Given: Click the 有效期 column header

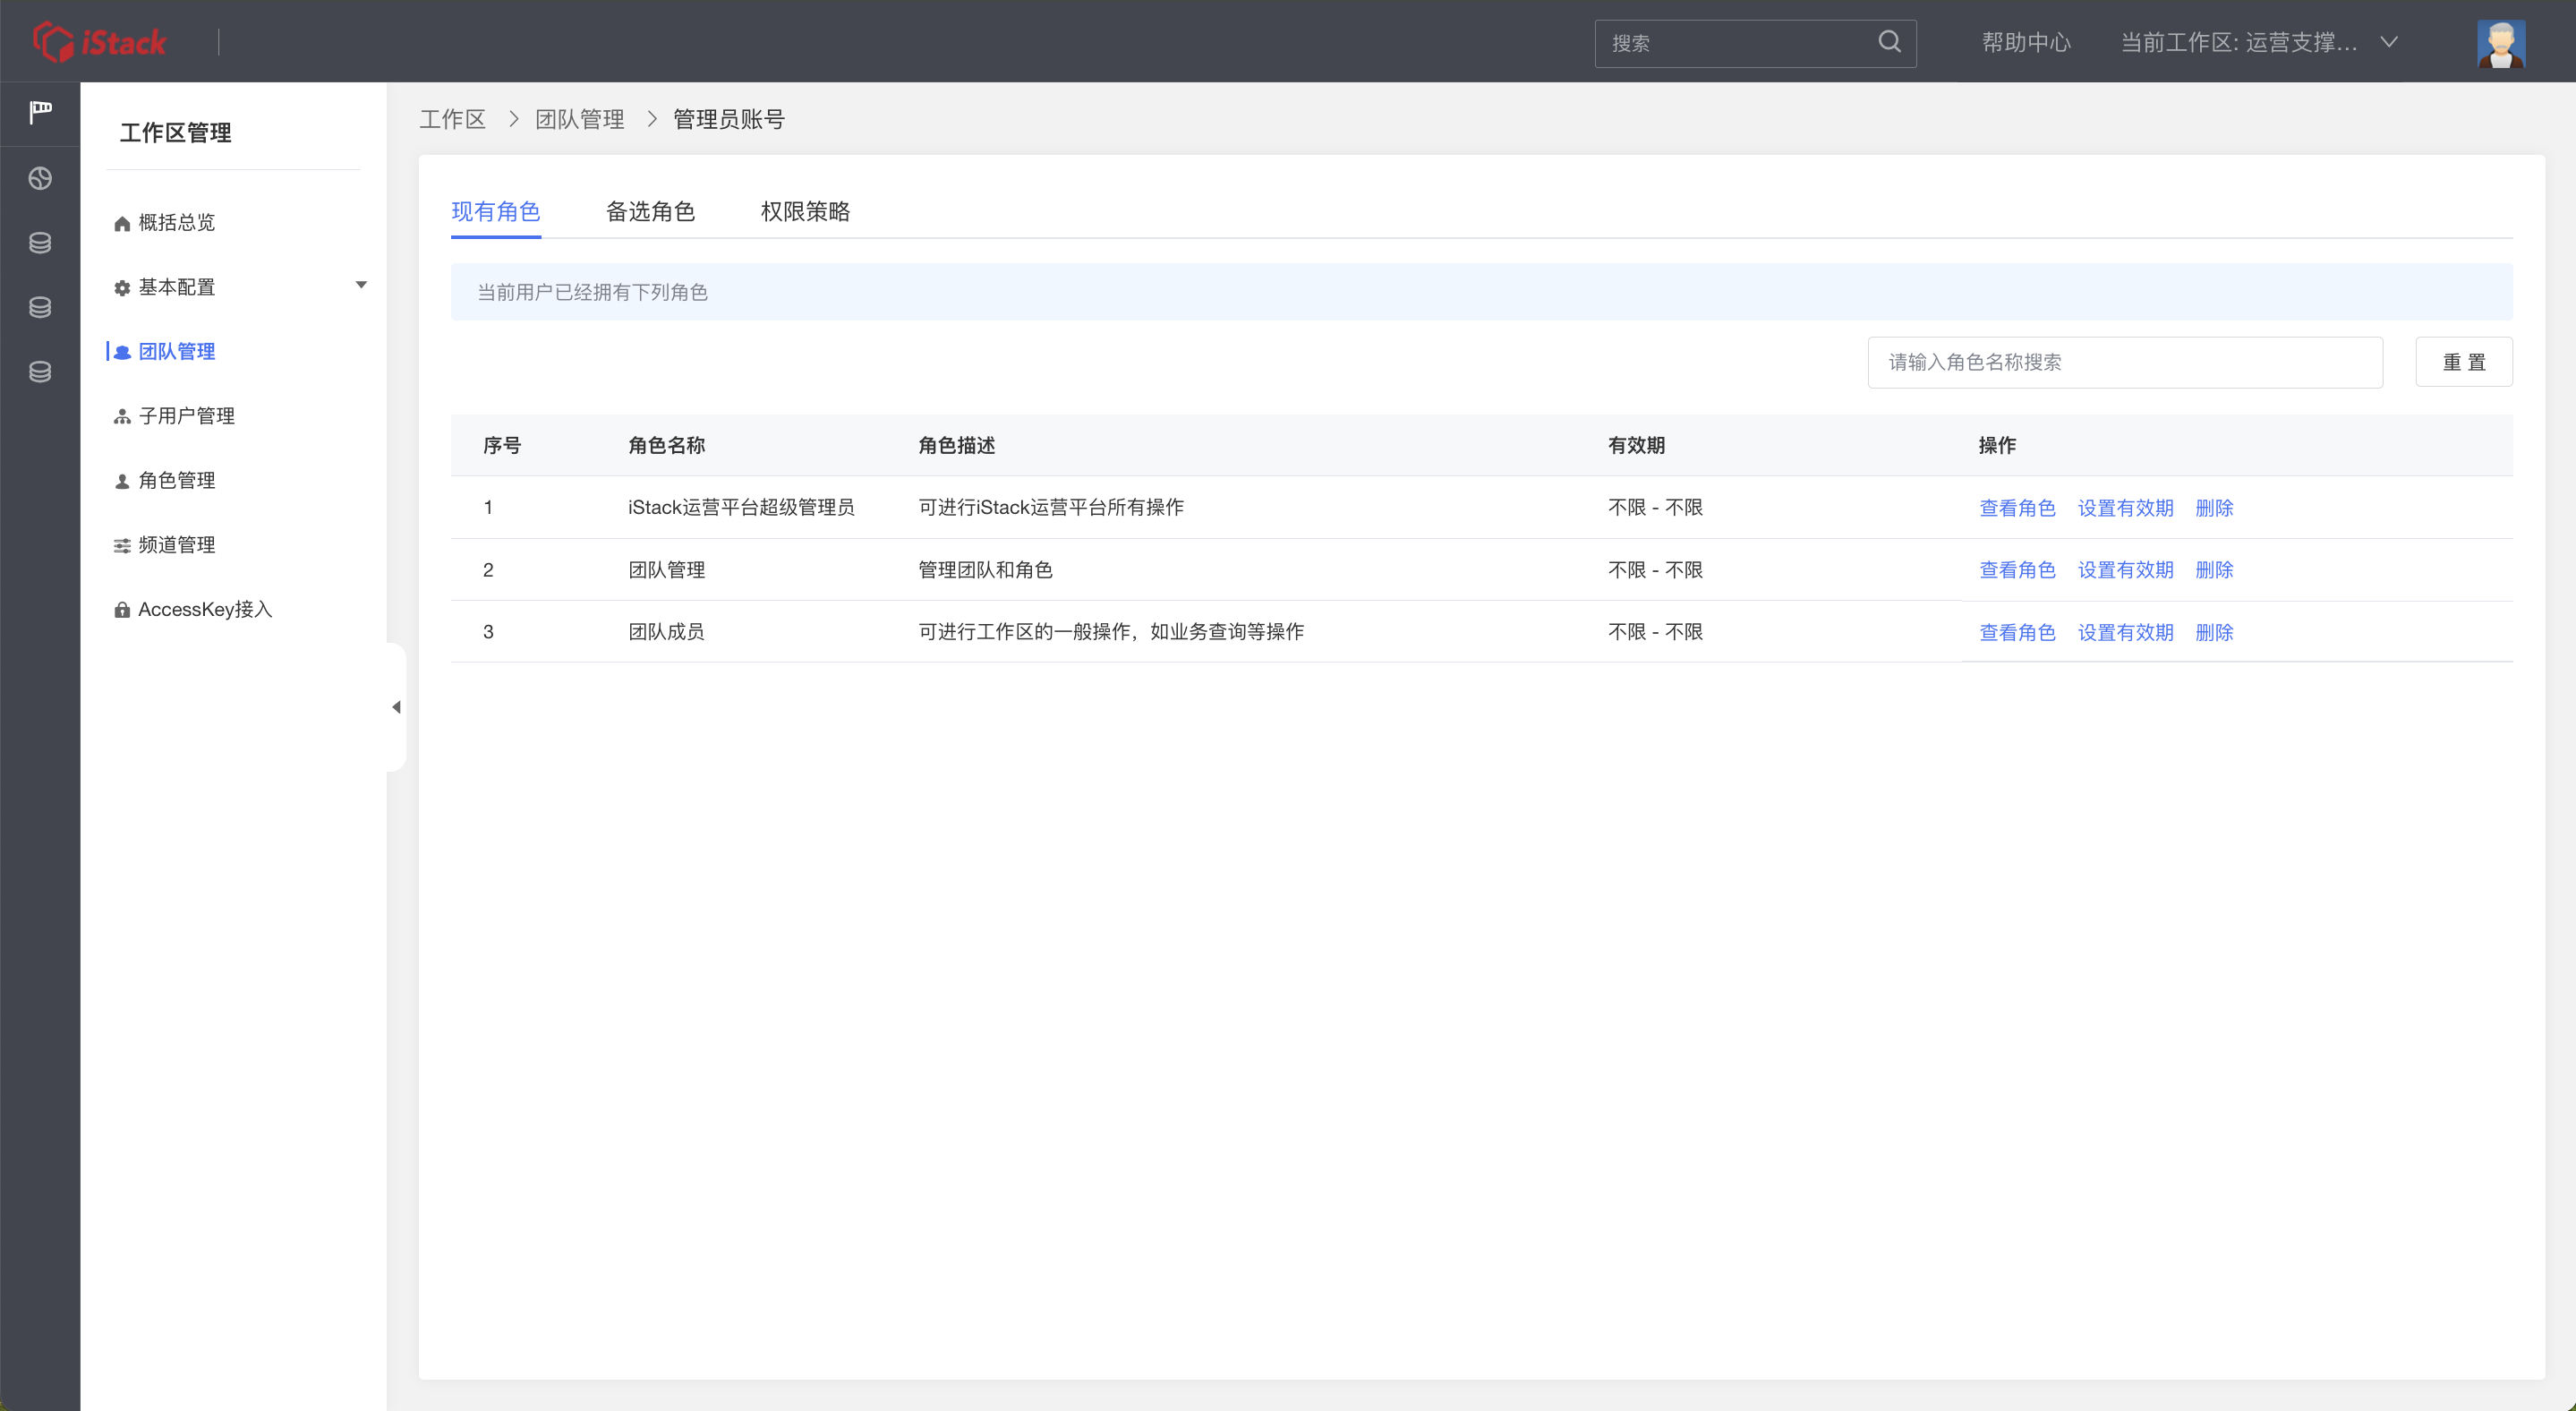Looking at the screenshot, I should [x=1636, y=445].
